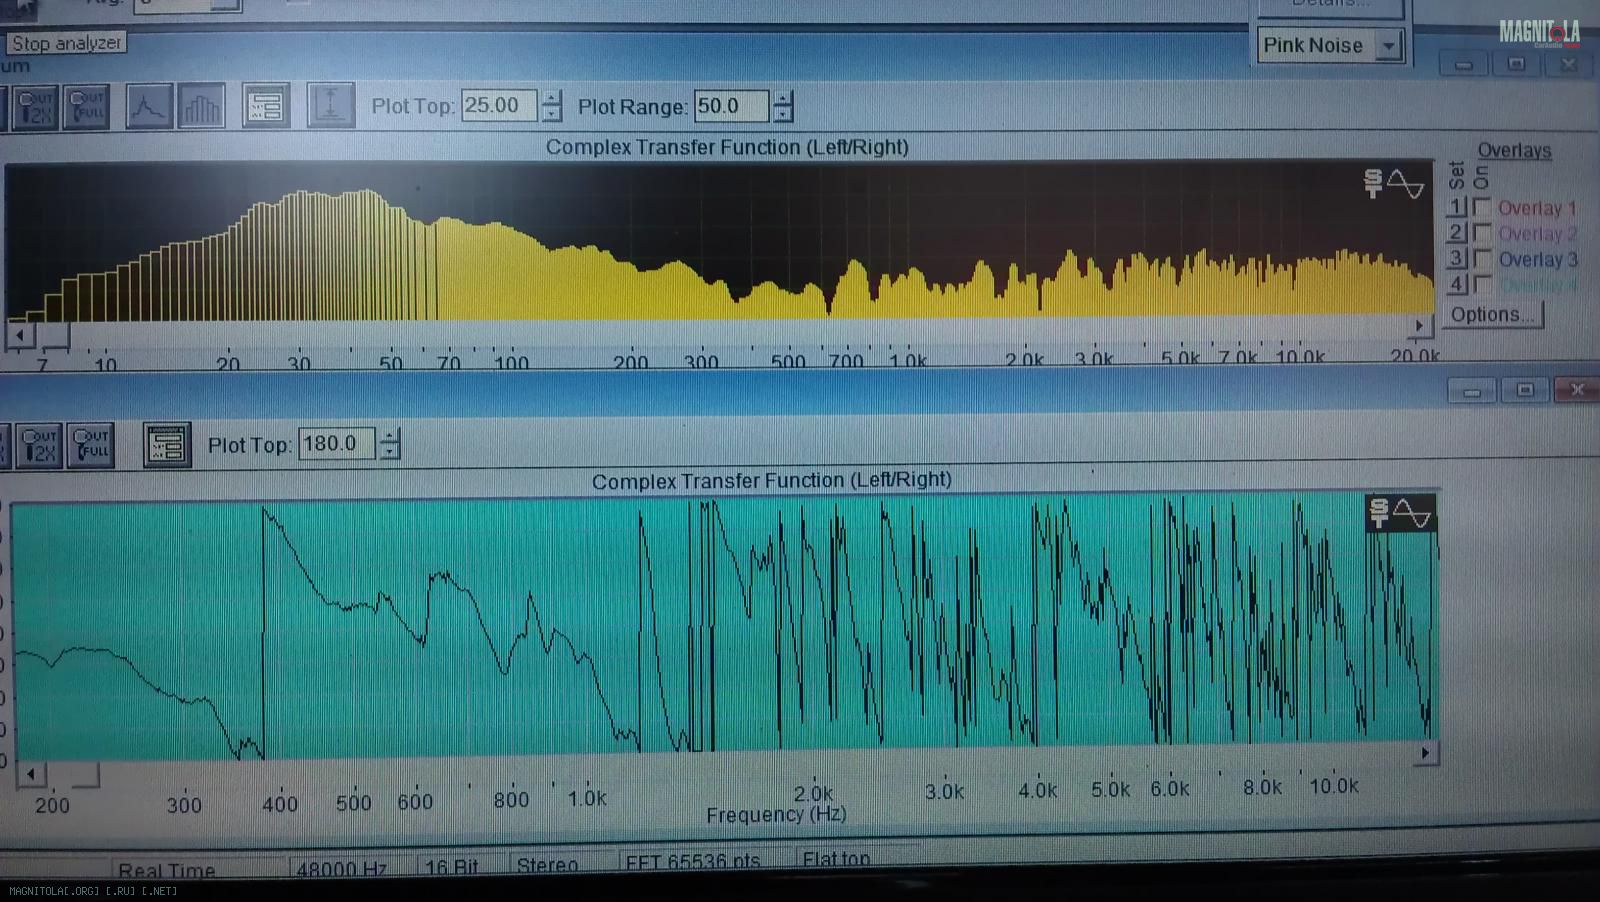
Task: Increase Plot Top value in spectrum window
Action: coord(552,98)
